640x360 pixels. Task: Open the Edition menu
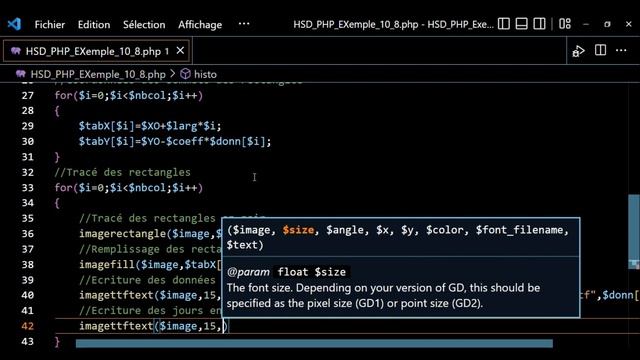click(x=94, y=24)
